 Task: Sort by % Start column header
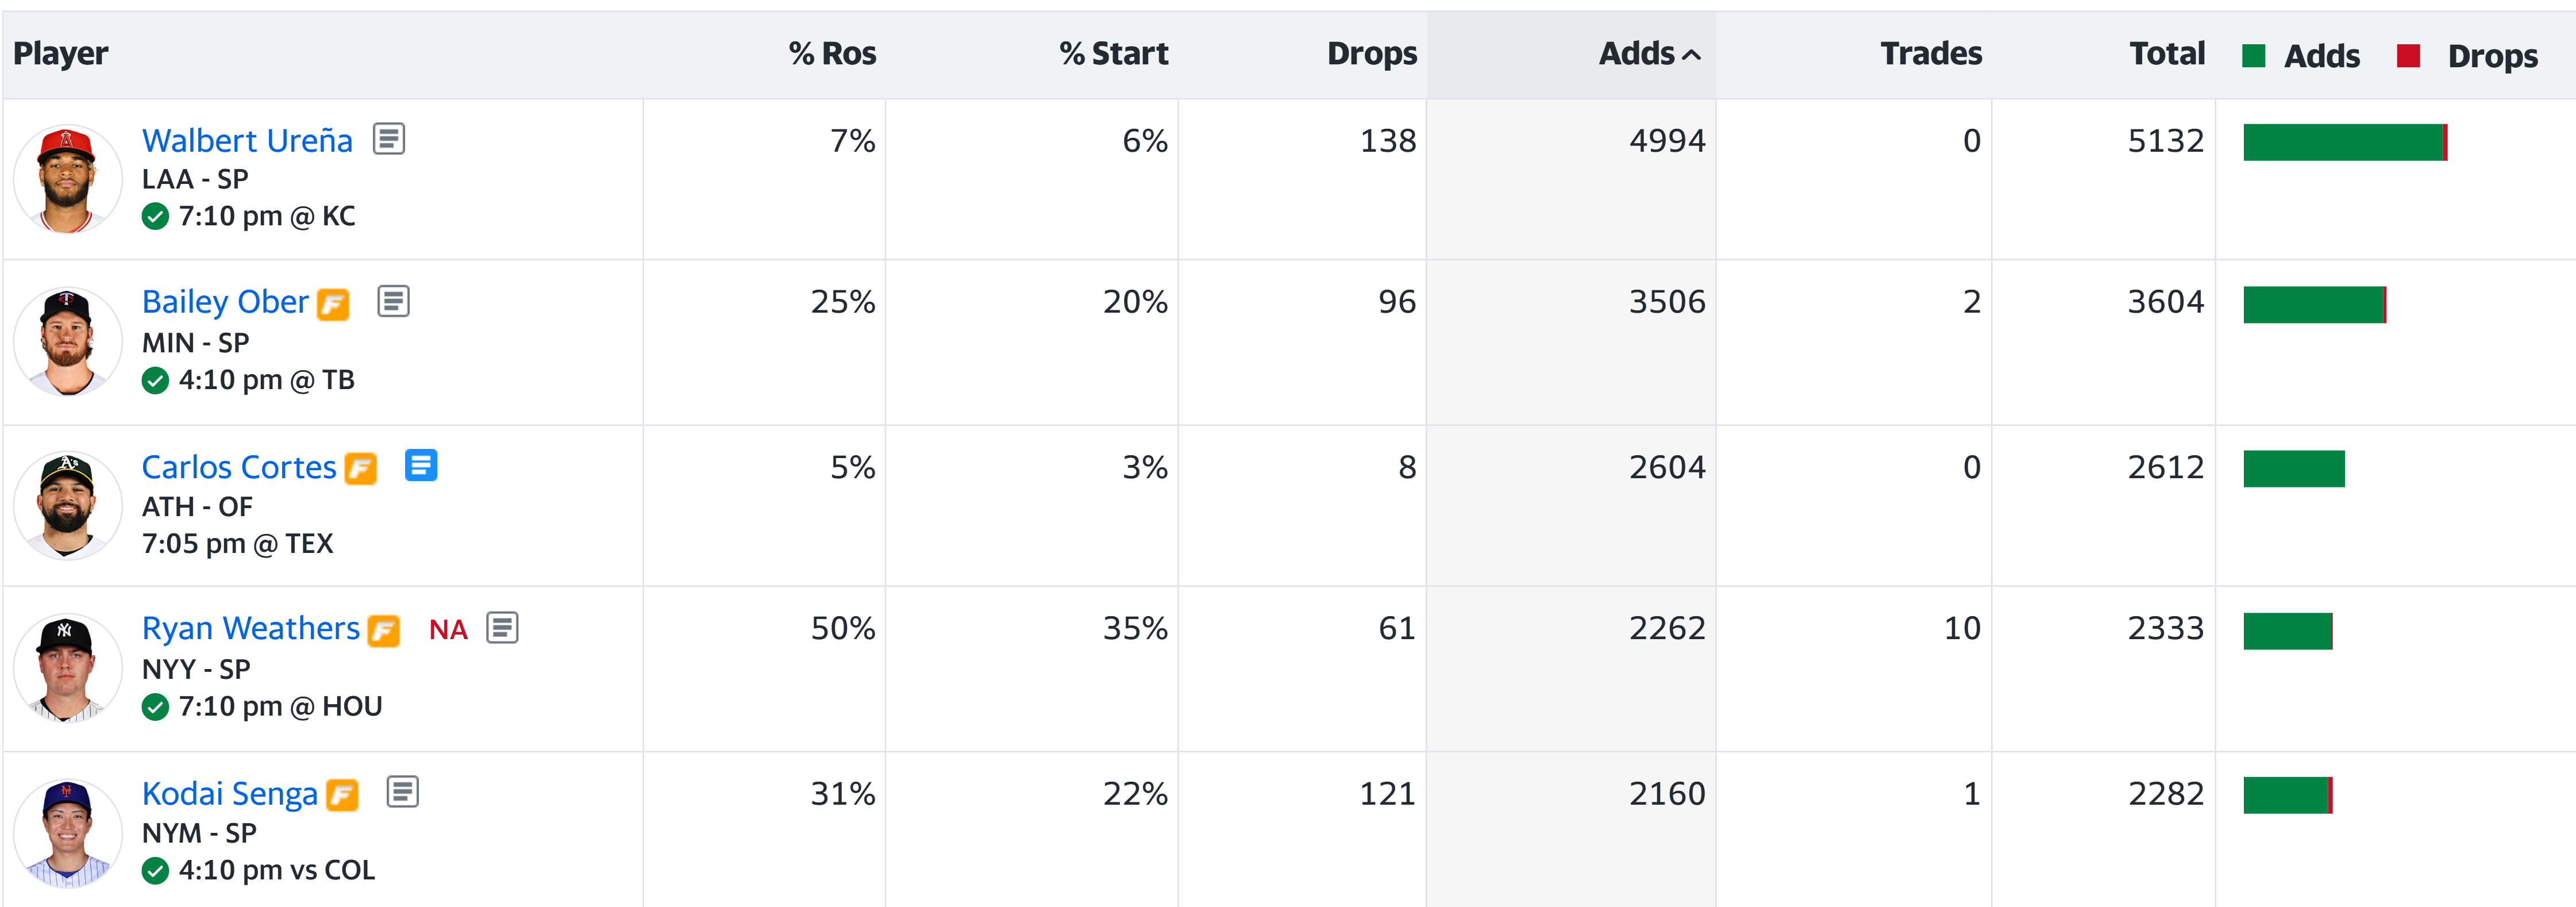[1113, 54]
